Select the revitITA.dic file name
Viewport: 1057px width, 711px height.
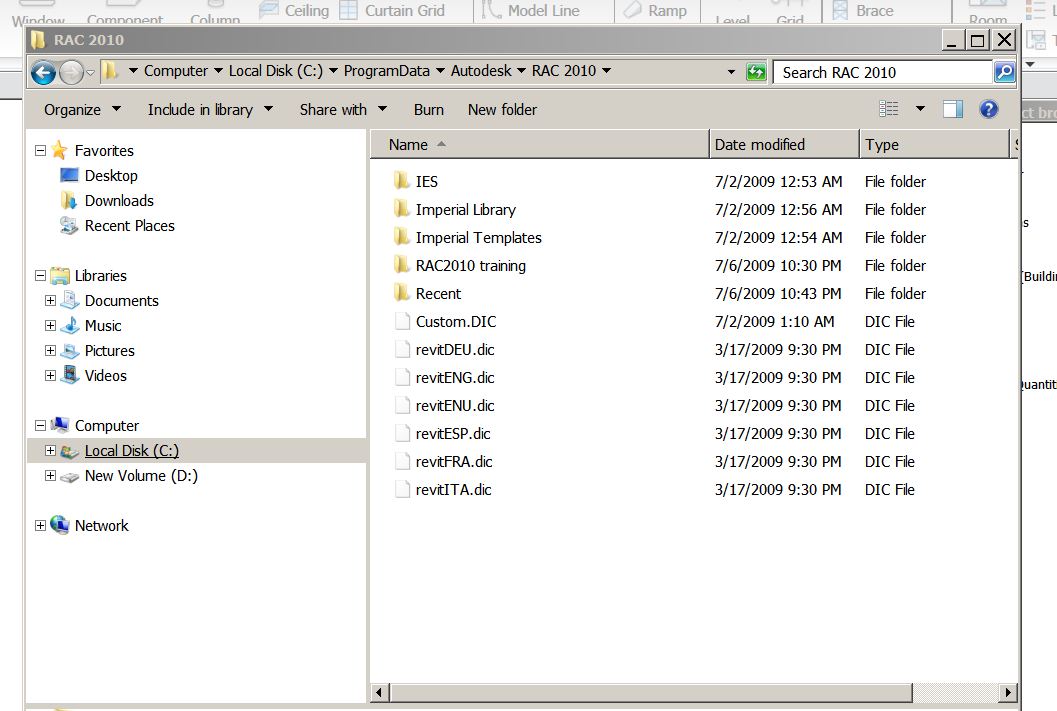point(453,490)
